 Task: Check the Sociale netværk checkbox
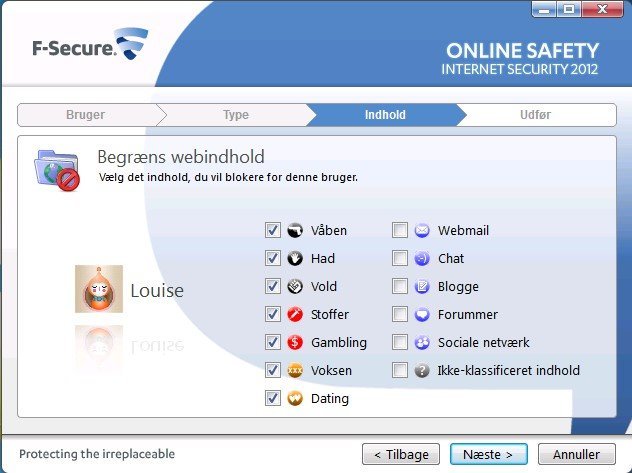coord(400,342)
